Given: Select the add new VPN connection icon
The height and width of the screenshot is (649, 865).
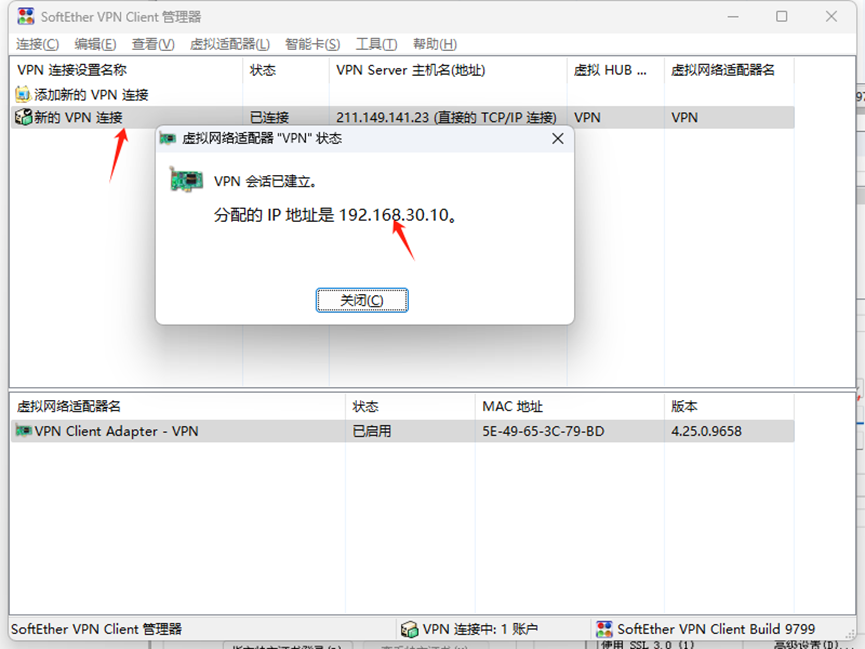Looking at the screenshot, I should coord(23,94).
